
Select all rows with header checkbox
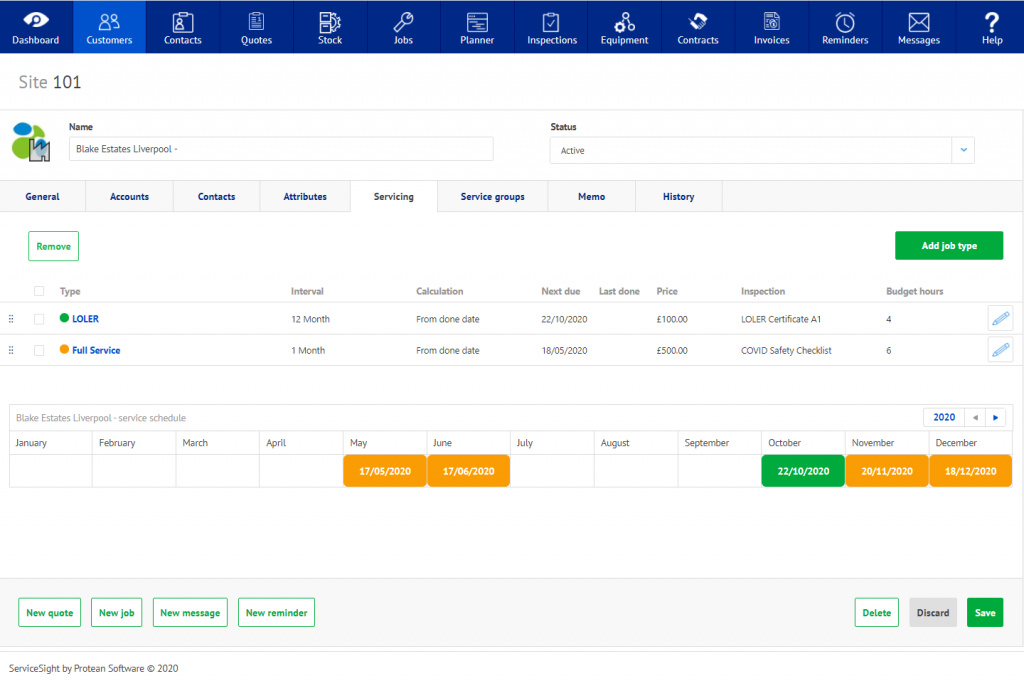(37, 291)
